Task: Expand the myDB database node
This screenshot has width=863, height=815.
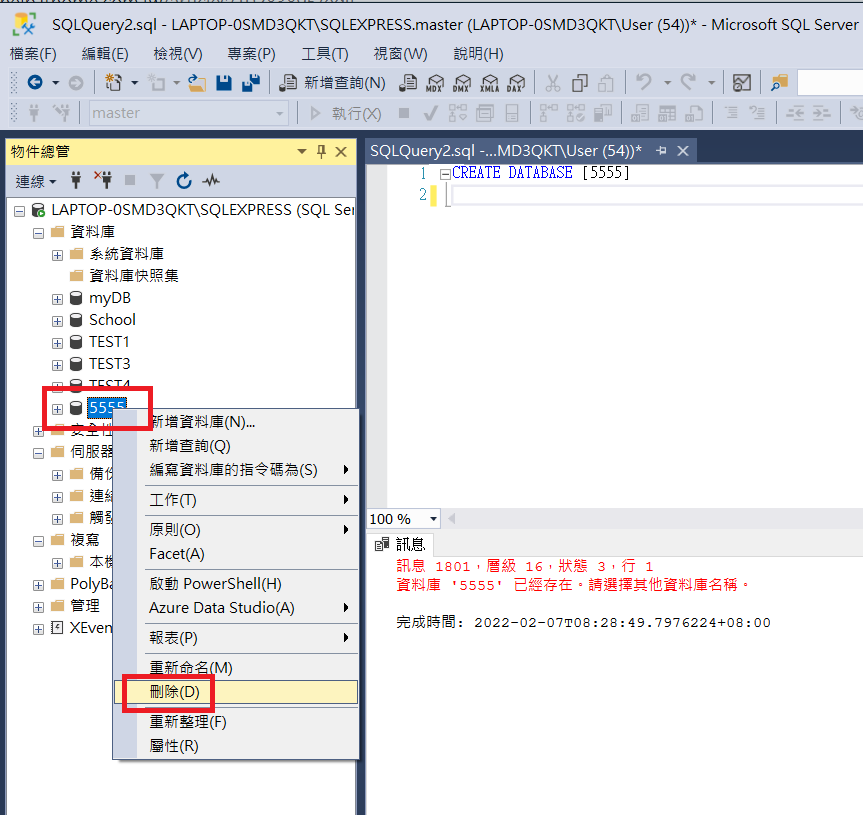Action: [57, 299]
